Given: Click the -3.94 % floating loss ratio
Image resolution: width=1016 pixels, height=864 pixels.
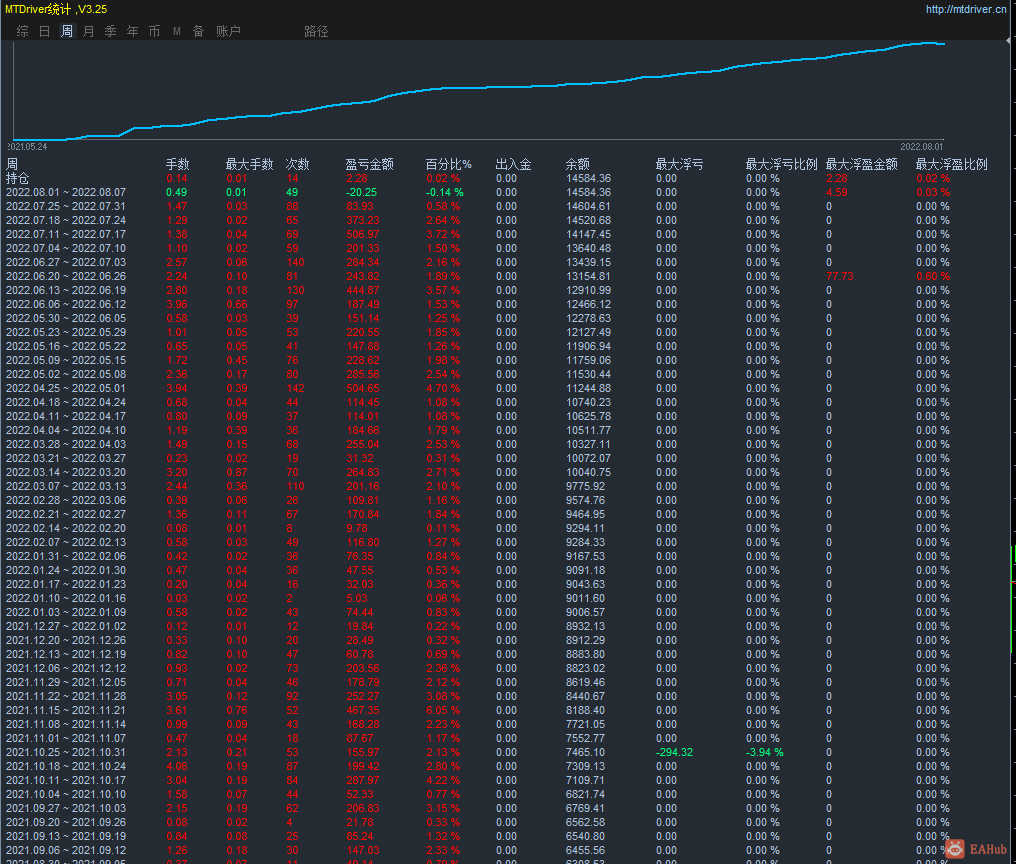Looking at the screenshot, I should click(765, 753).
